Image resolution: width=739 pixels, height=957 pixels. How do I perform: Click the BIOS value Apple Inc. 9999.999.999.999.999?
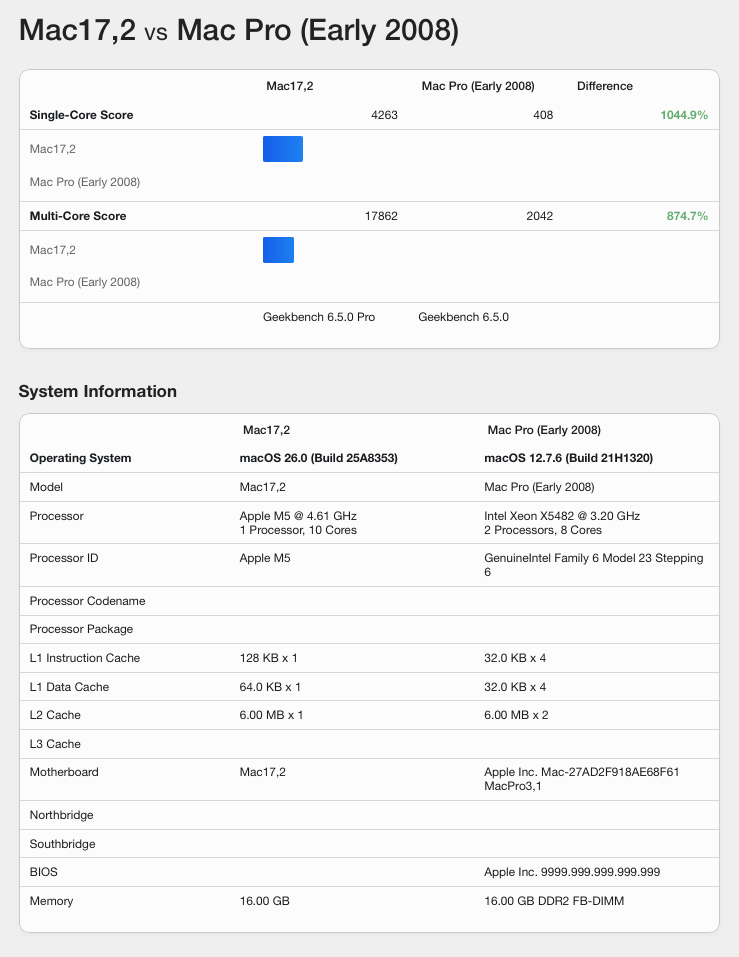(x=572, y=872)
